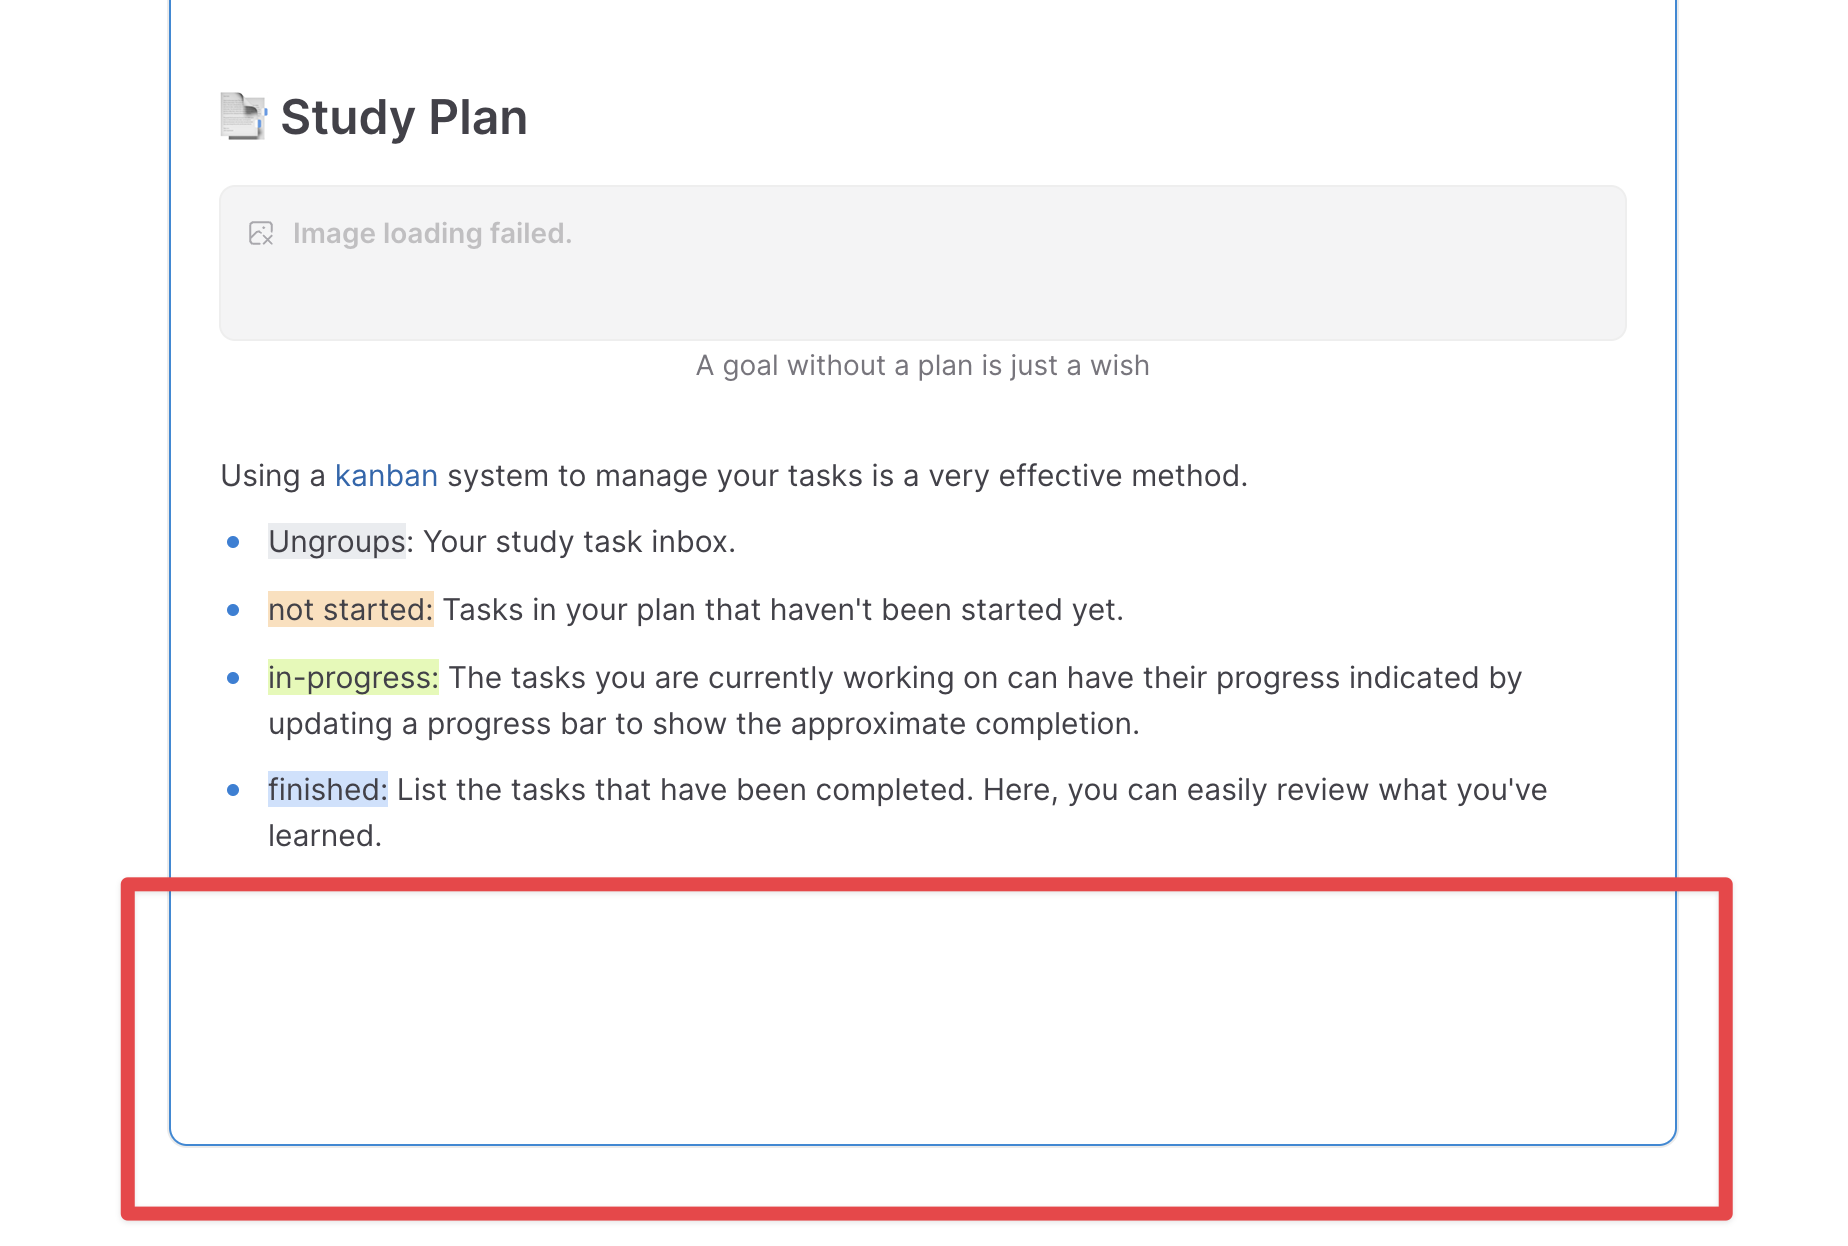1848x1246 pixels.
Task: Click the bullet before not started
Action: [x=233, y=610]
